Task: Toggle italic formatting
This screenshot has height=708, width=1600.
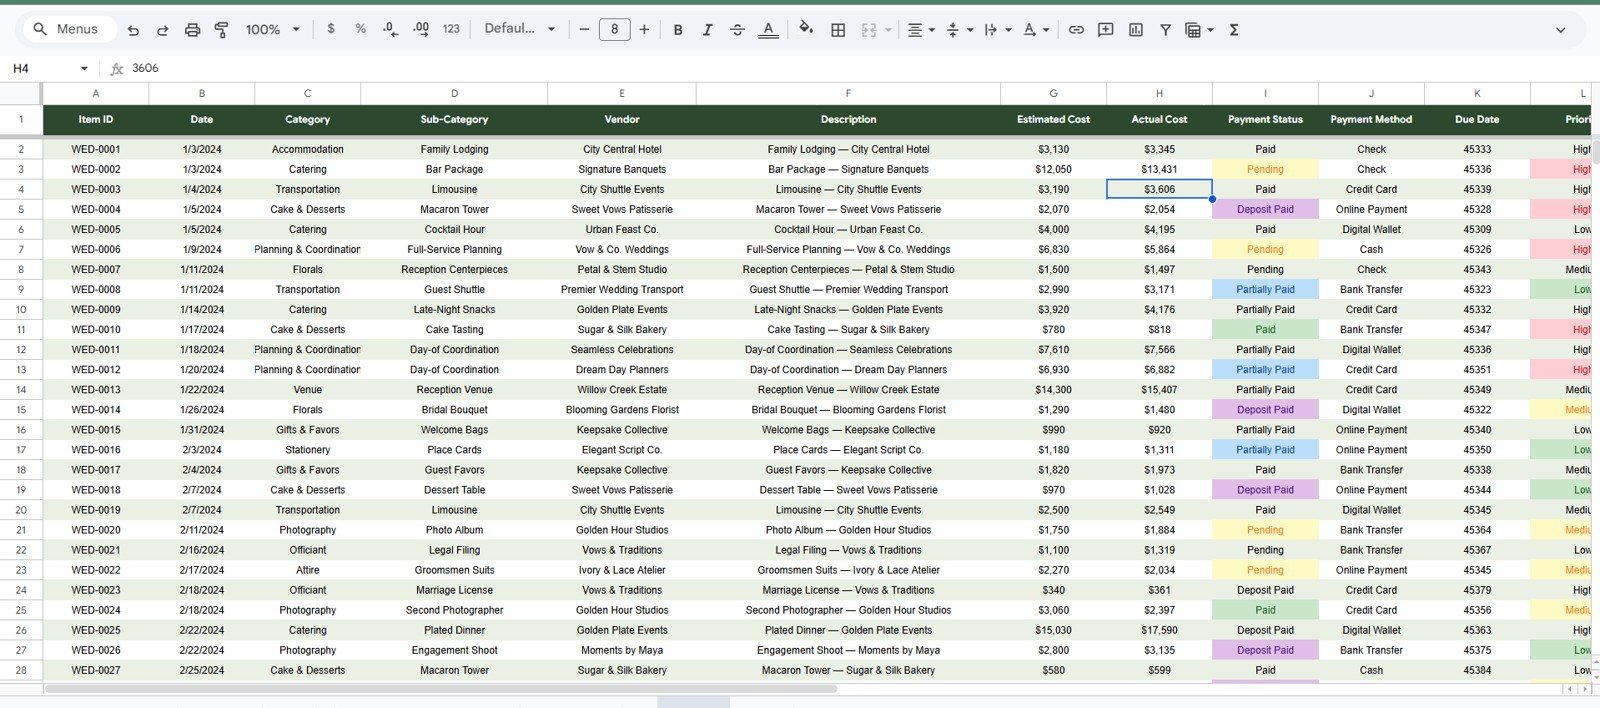Action: tap(707, 30)
